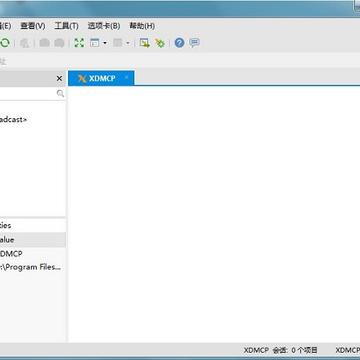Screen dimensions: 360x360
Task: Open the 选项卡(B) menu
Action: point(104,26)
